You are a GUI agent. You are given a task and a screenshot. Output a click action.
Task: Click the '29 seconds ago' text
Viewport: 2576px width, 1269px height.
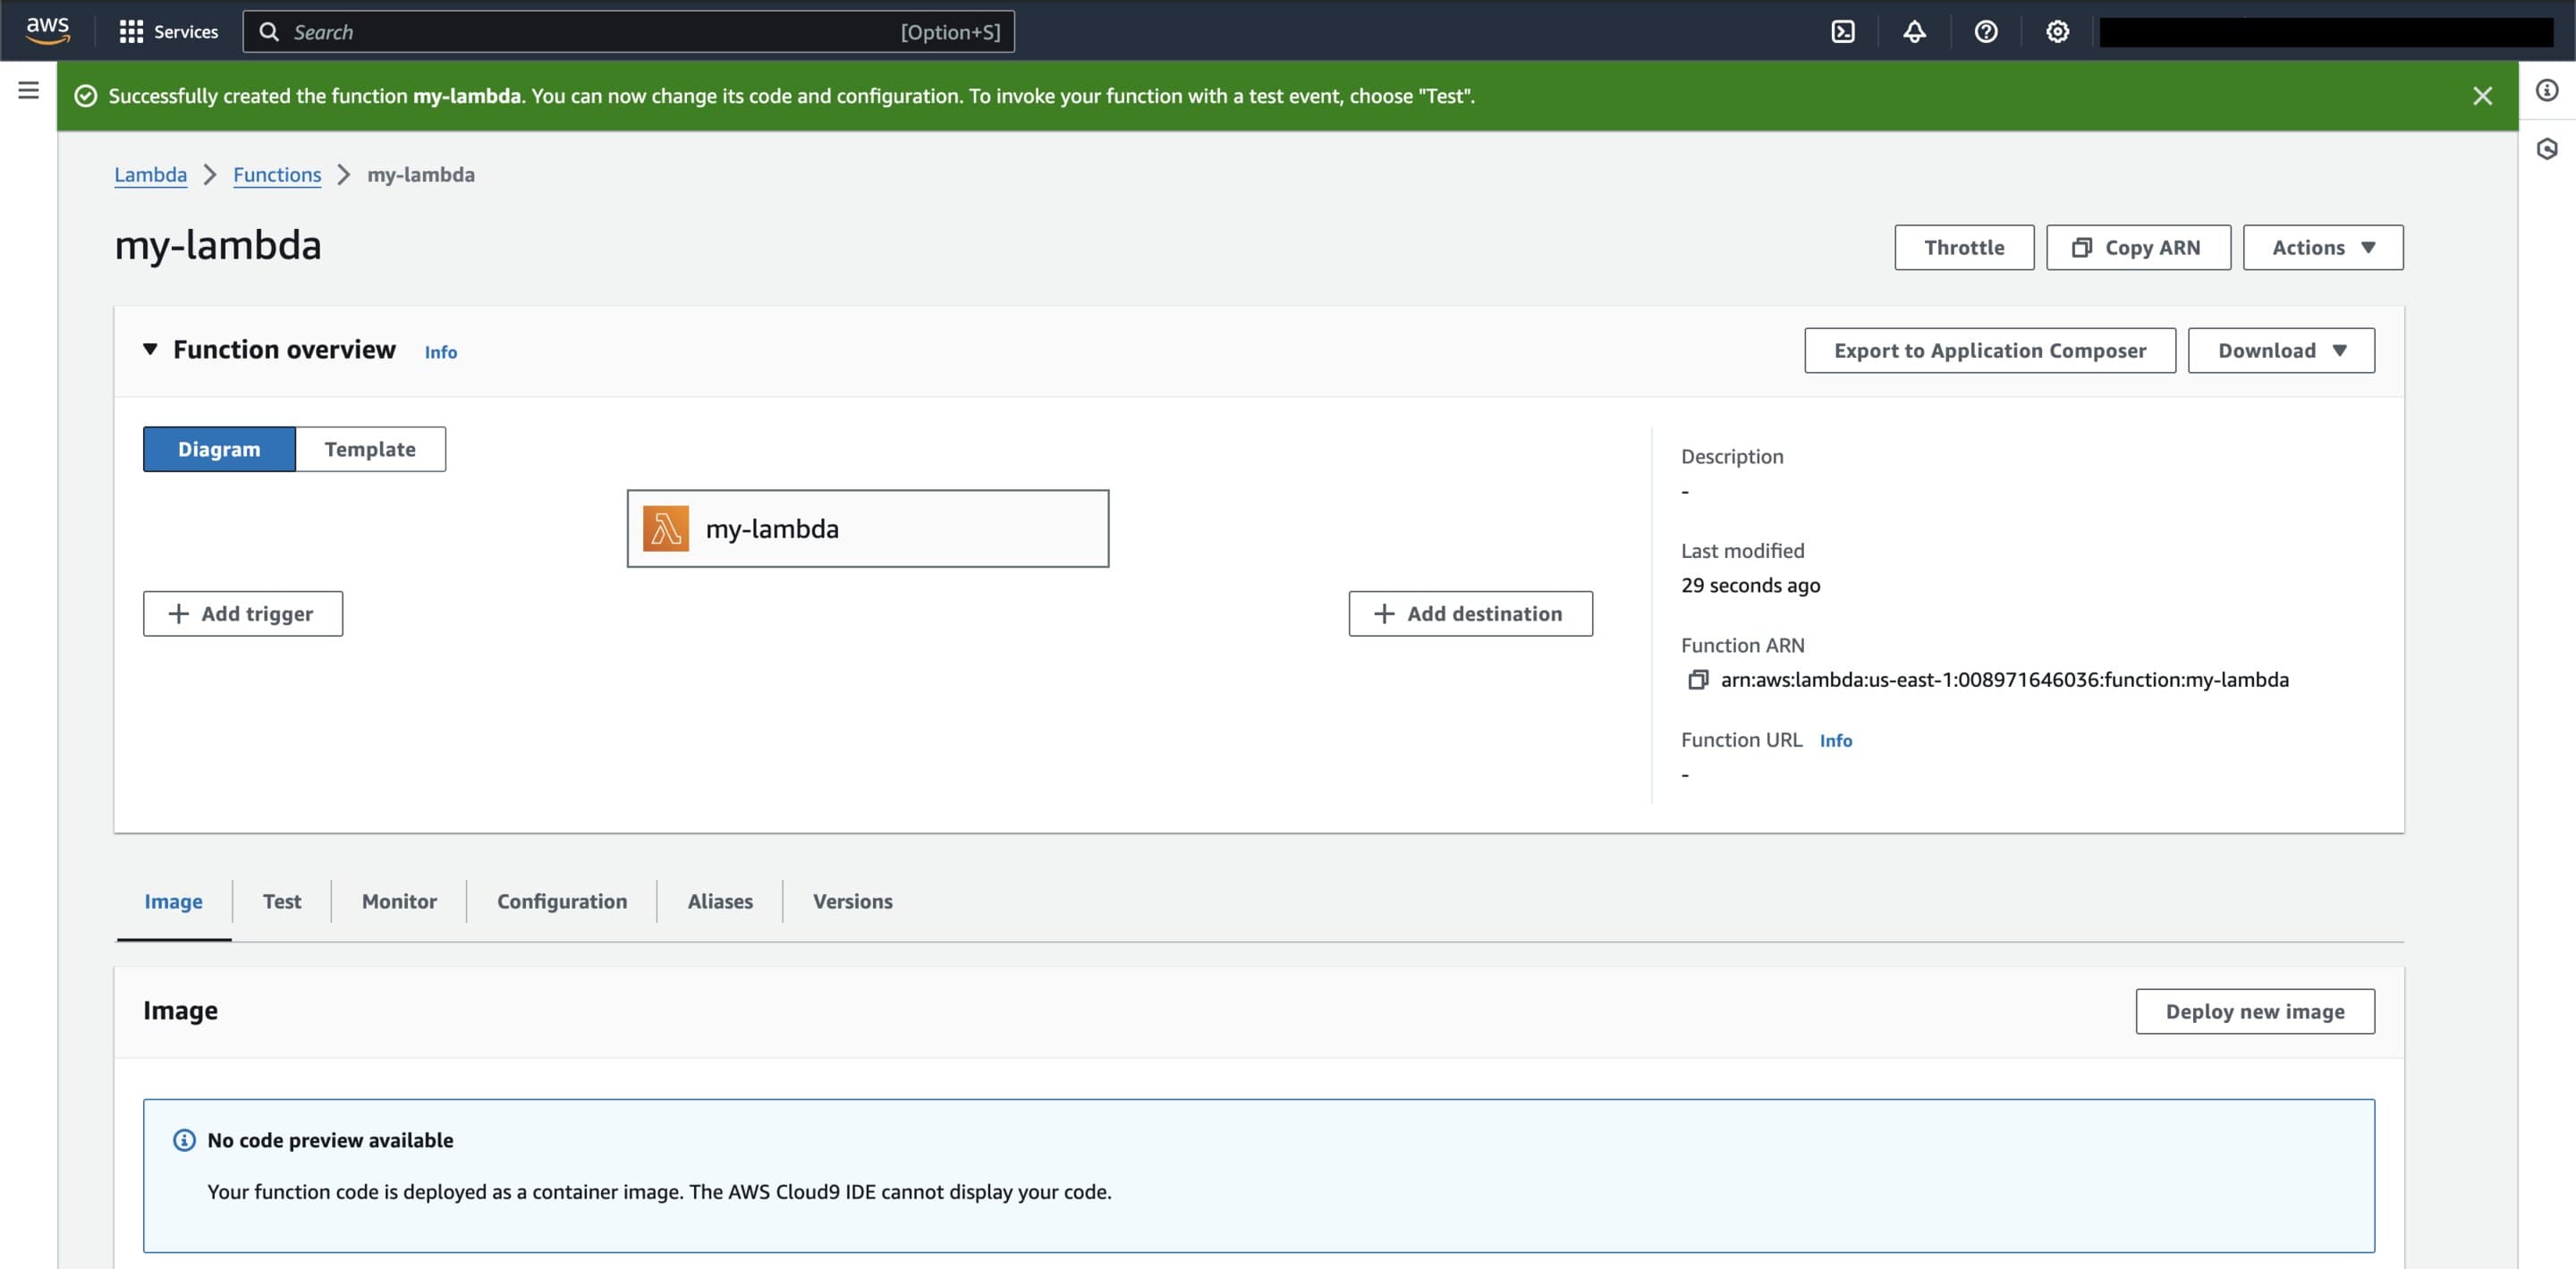1751,585
